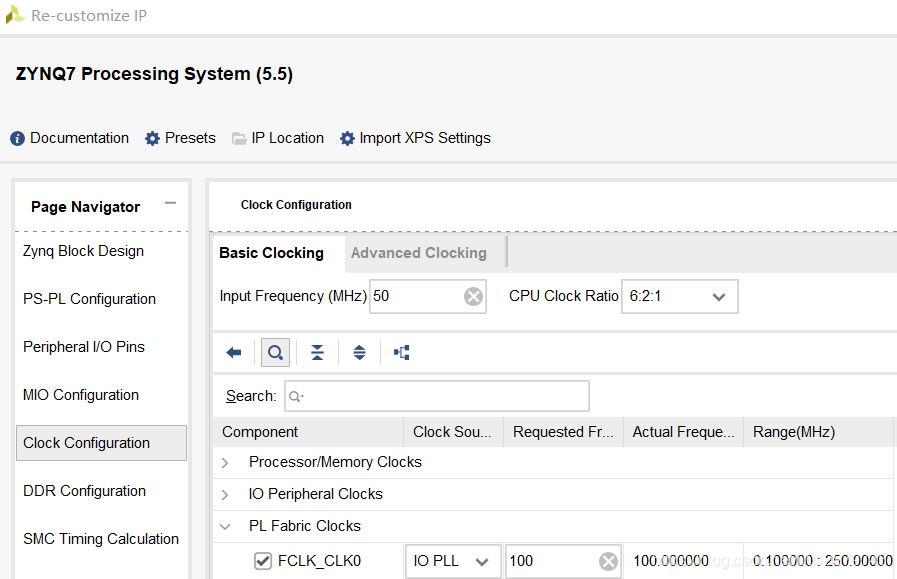Click the back arrow toolbar icon
Screen dimensions: 897x579
pyautogui.click(x=233, y=352)
